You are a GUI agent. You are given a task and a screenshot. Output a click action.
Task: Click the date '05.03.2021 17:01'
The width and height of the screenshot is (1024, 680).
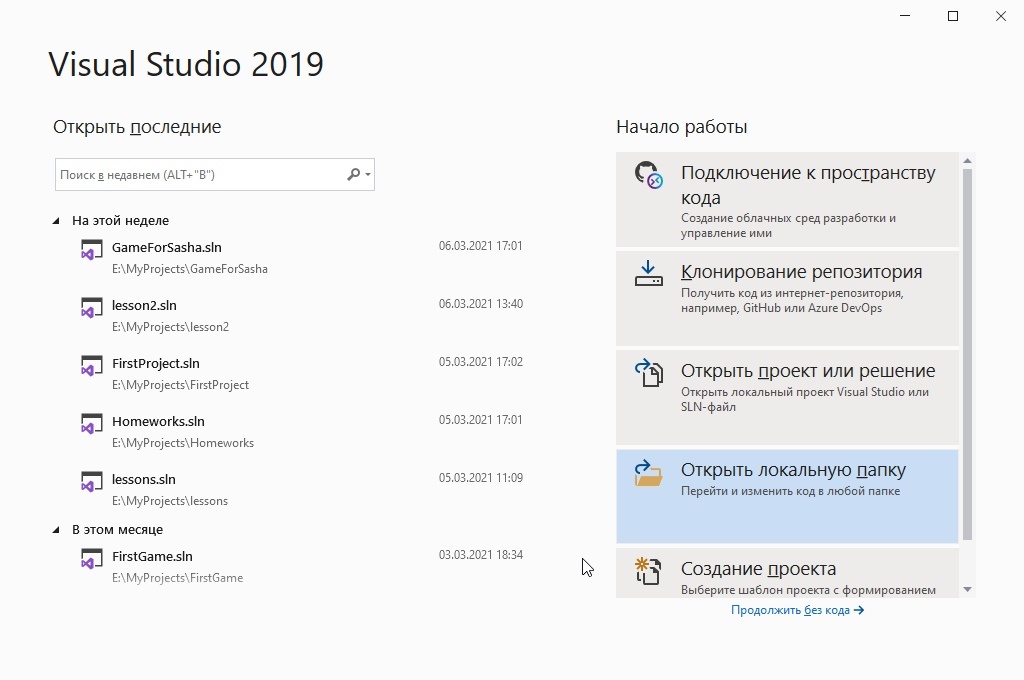[x=481, y=420]
